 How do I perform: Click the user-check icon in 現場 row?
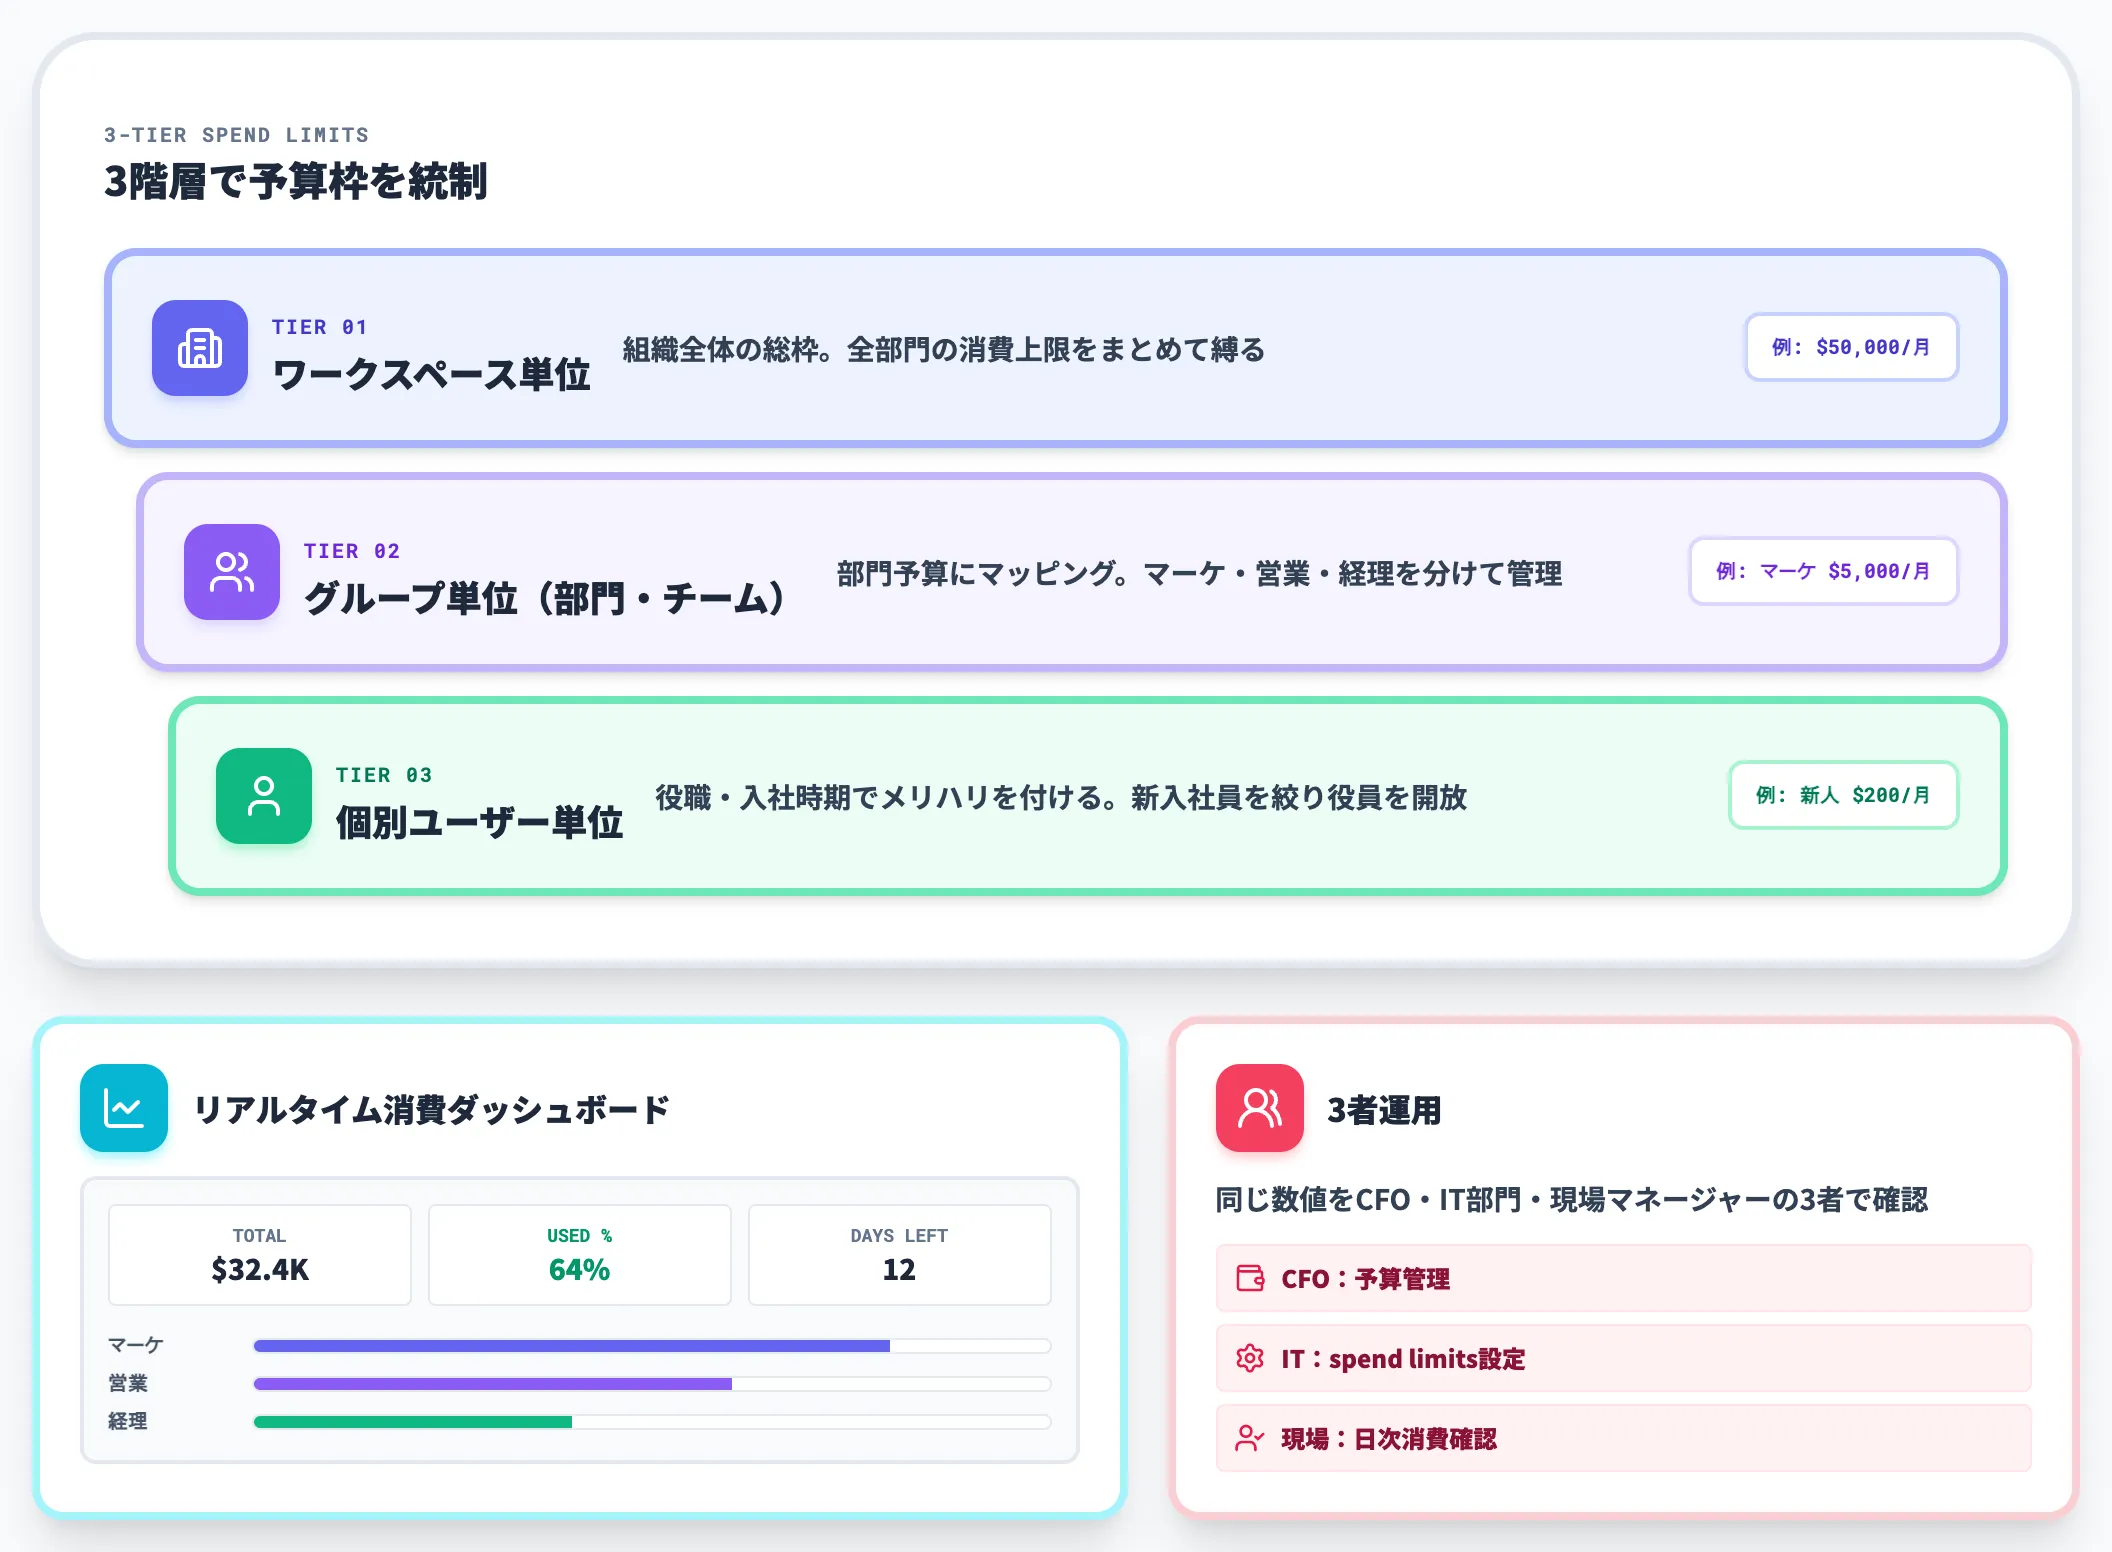tap(1250, 1438)
